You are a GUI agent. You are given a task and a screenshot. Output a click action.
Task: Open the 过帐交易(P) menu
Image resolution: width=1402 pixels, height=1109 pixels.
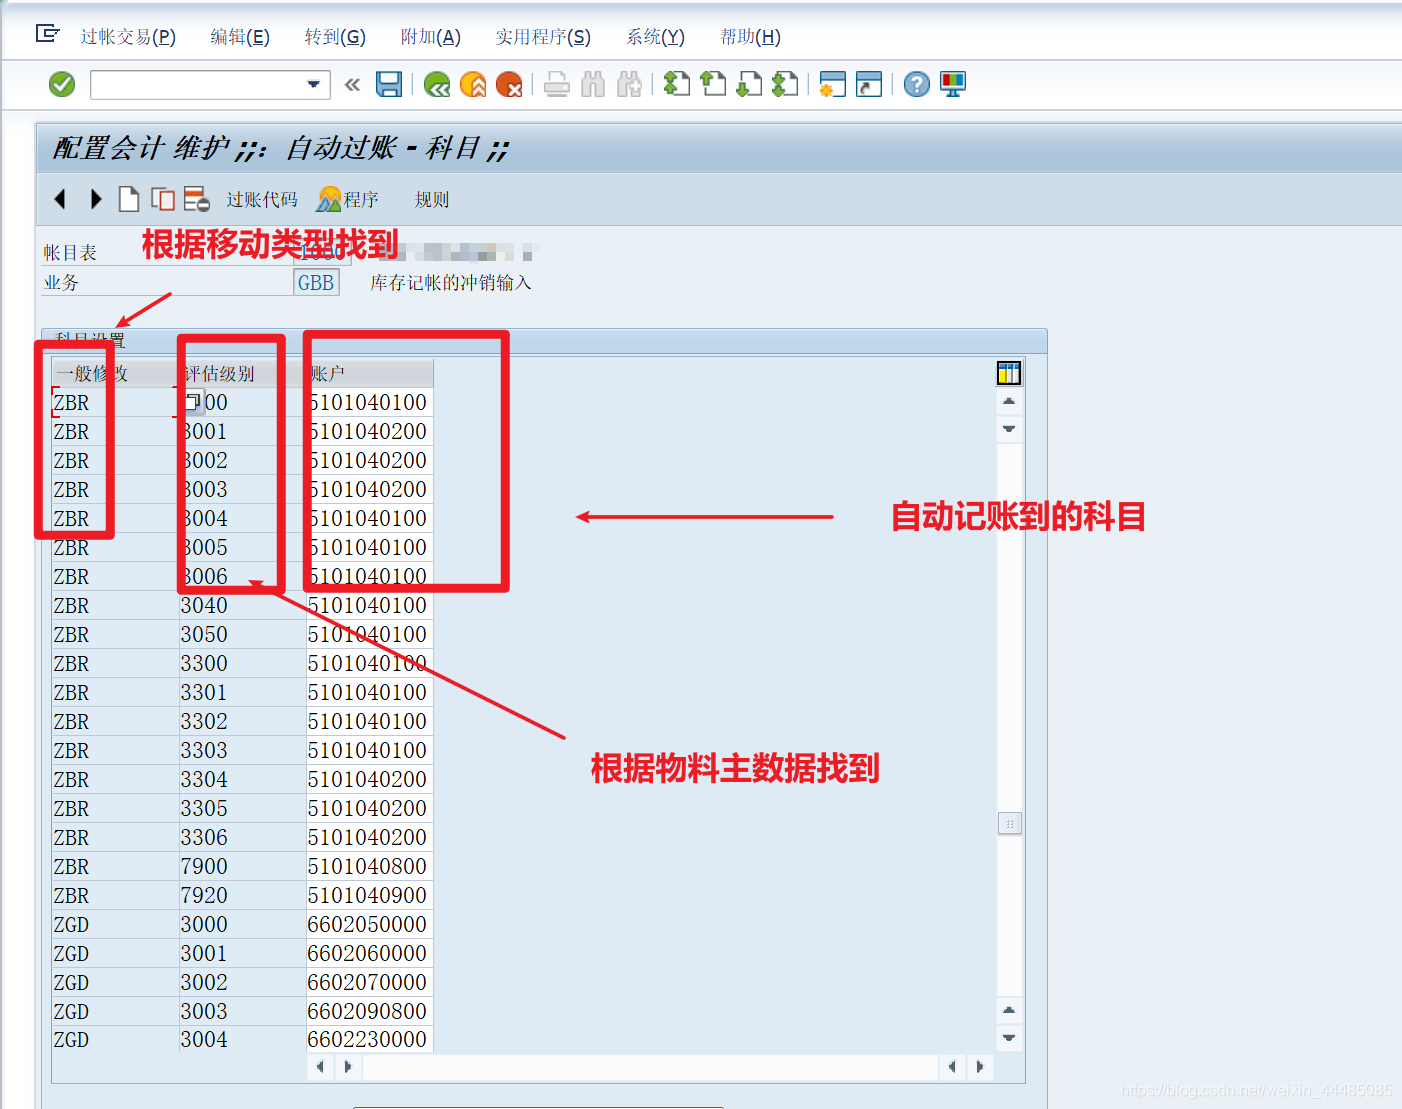[128, 37]
